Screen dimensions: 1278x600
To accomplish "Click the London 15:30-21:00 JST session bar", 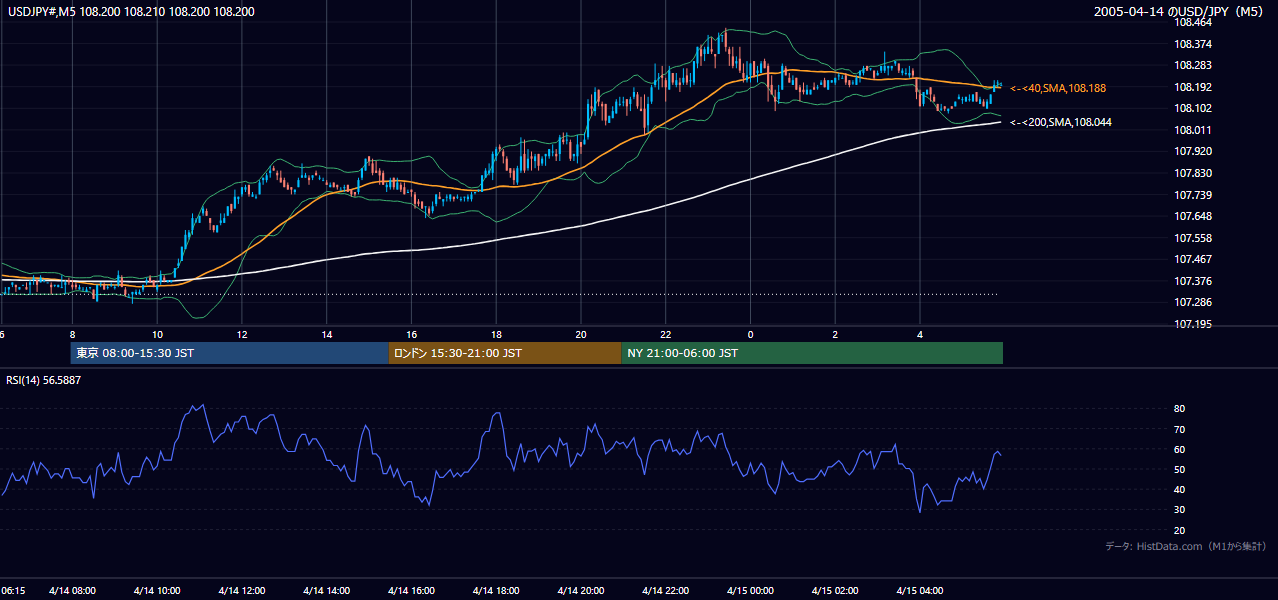I will (x=505, y=353).
